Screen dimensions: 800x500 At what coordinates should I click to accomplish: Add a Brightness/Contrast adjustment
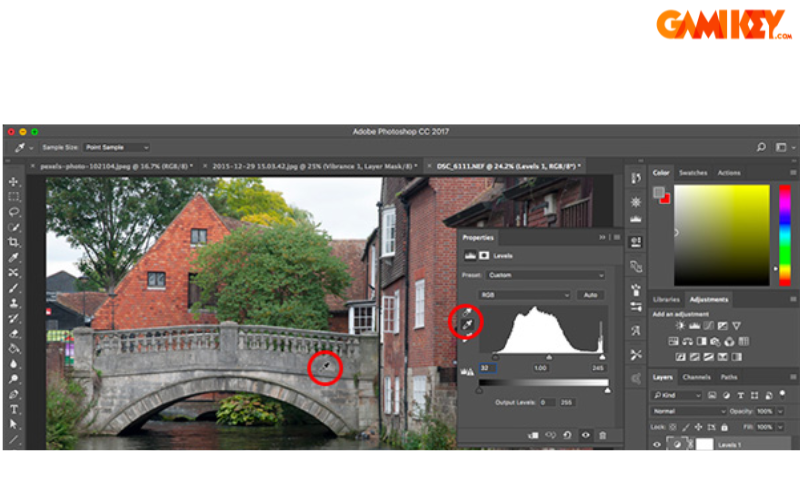(x=680, y=326)
